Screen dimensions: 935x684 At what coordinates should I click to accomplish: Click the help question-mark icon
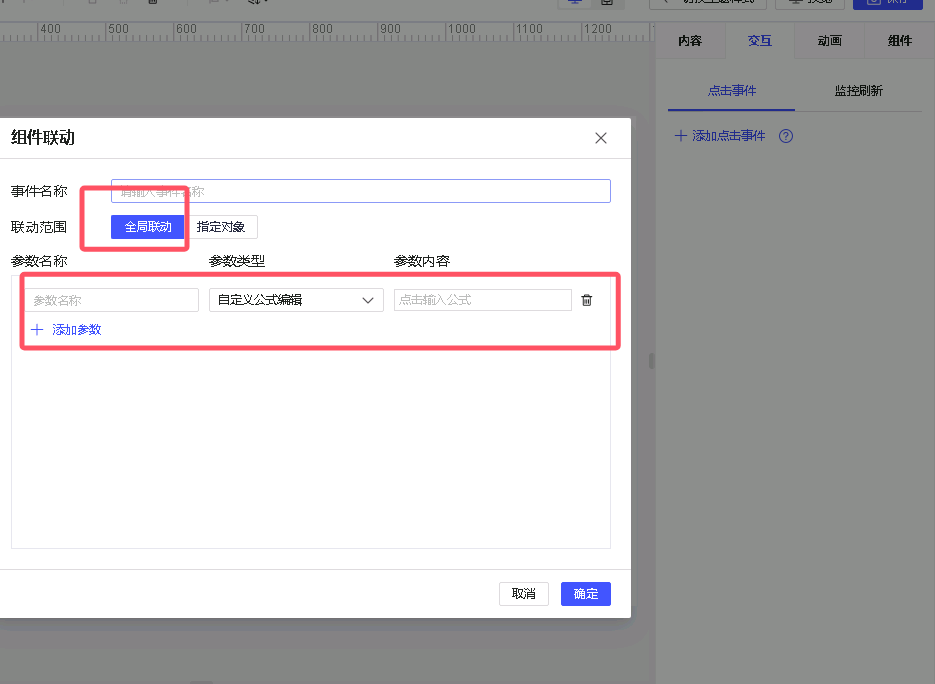(x=786, y=136)
